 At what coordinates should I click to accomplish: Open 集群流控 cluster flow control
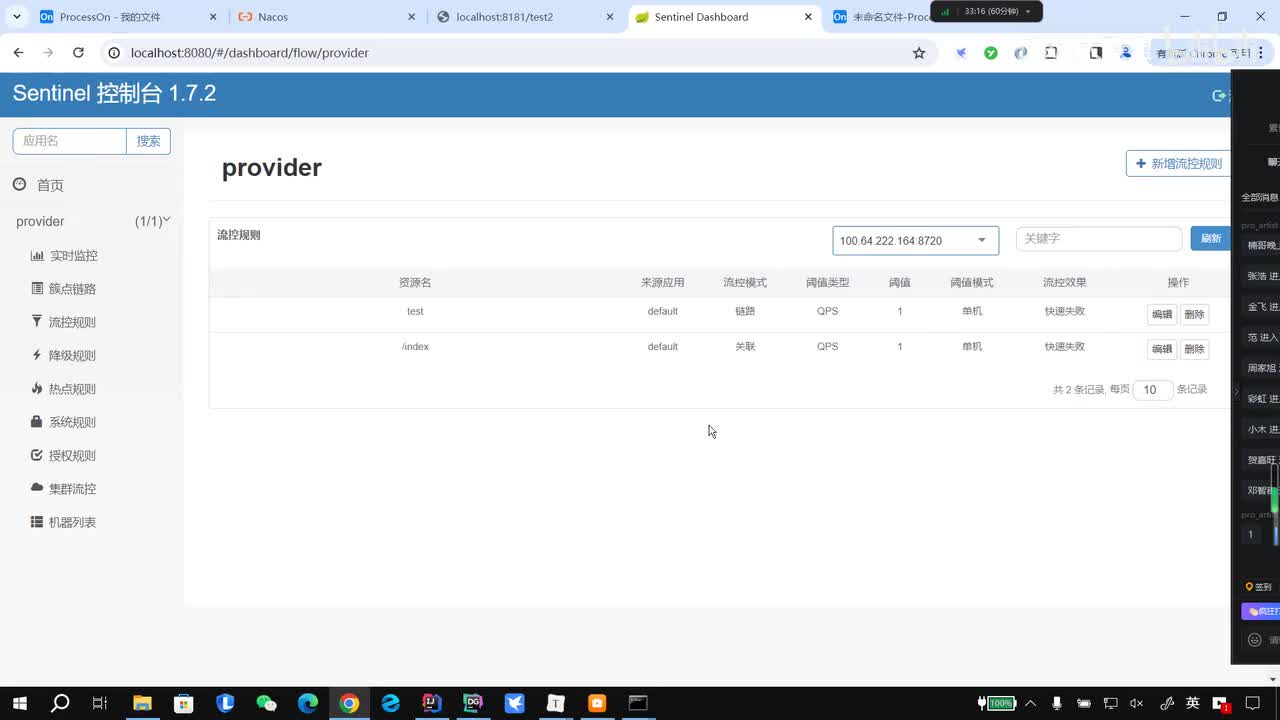(64, 489)
